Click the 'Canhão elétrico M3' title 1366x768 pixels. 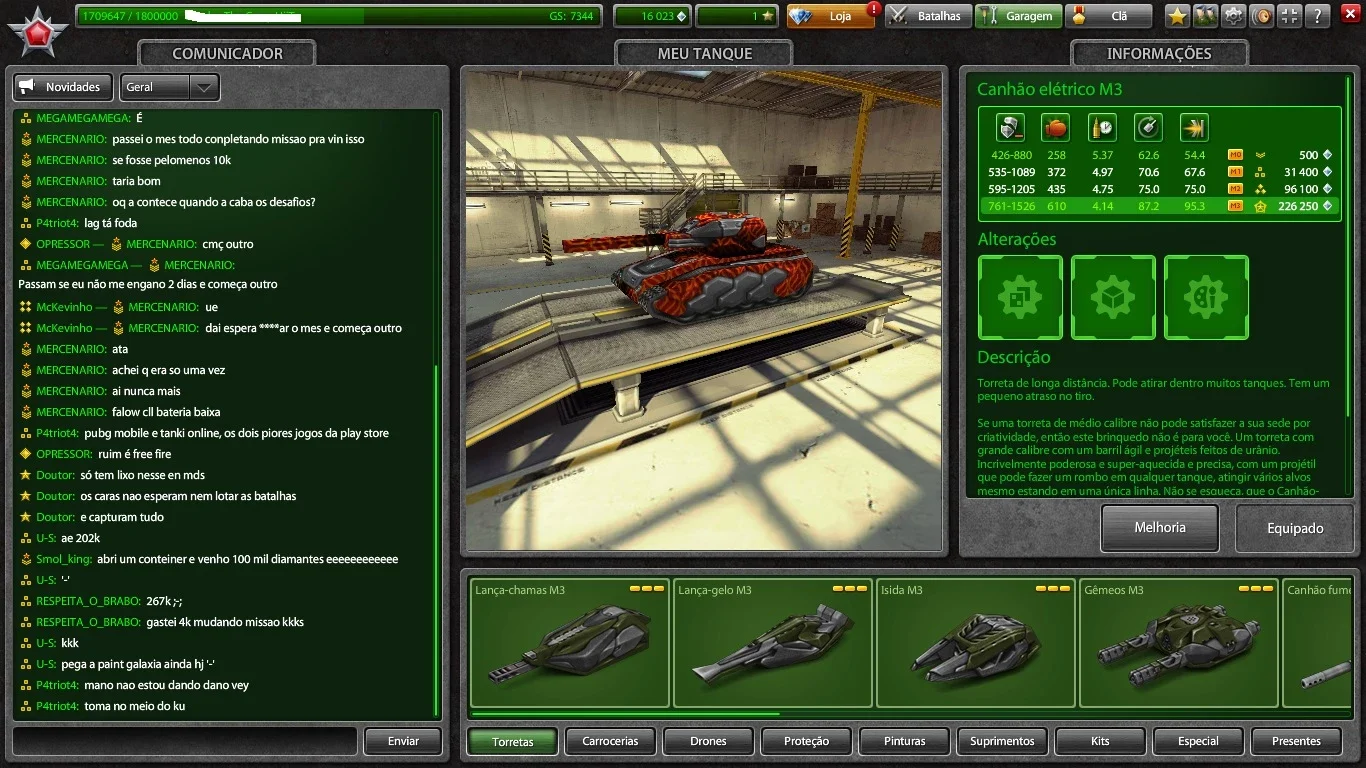pyautogui.click(x=1050, y=89)
